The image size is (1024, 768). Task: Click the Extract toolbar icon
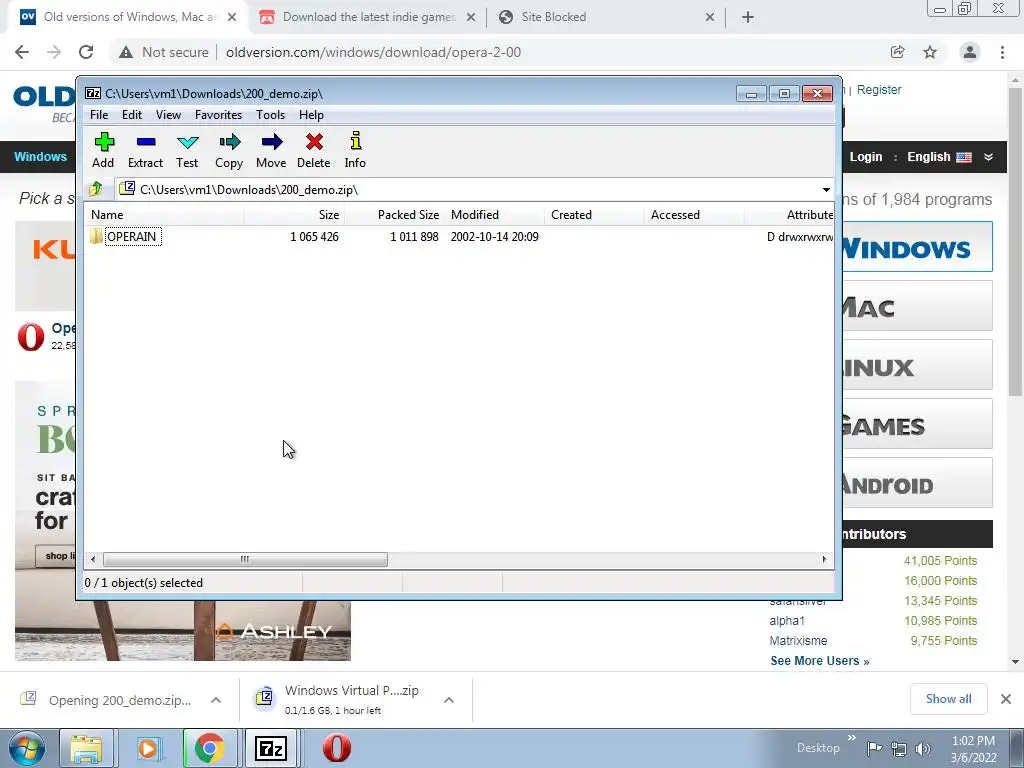(x=145, y=150)
